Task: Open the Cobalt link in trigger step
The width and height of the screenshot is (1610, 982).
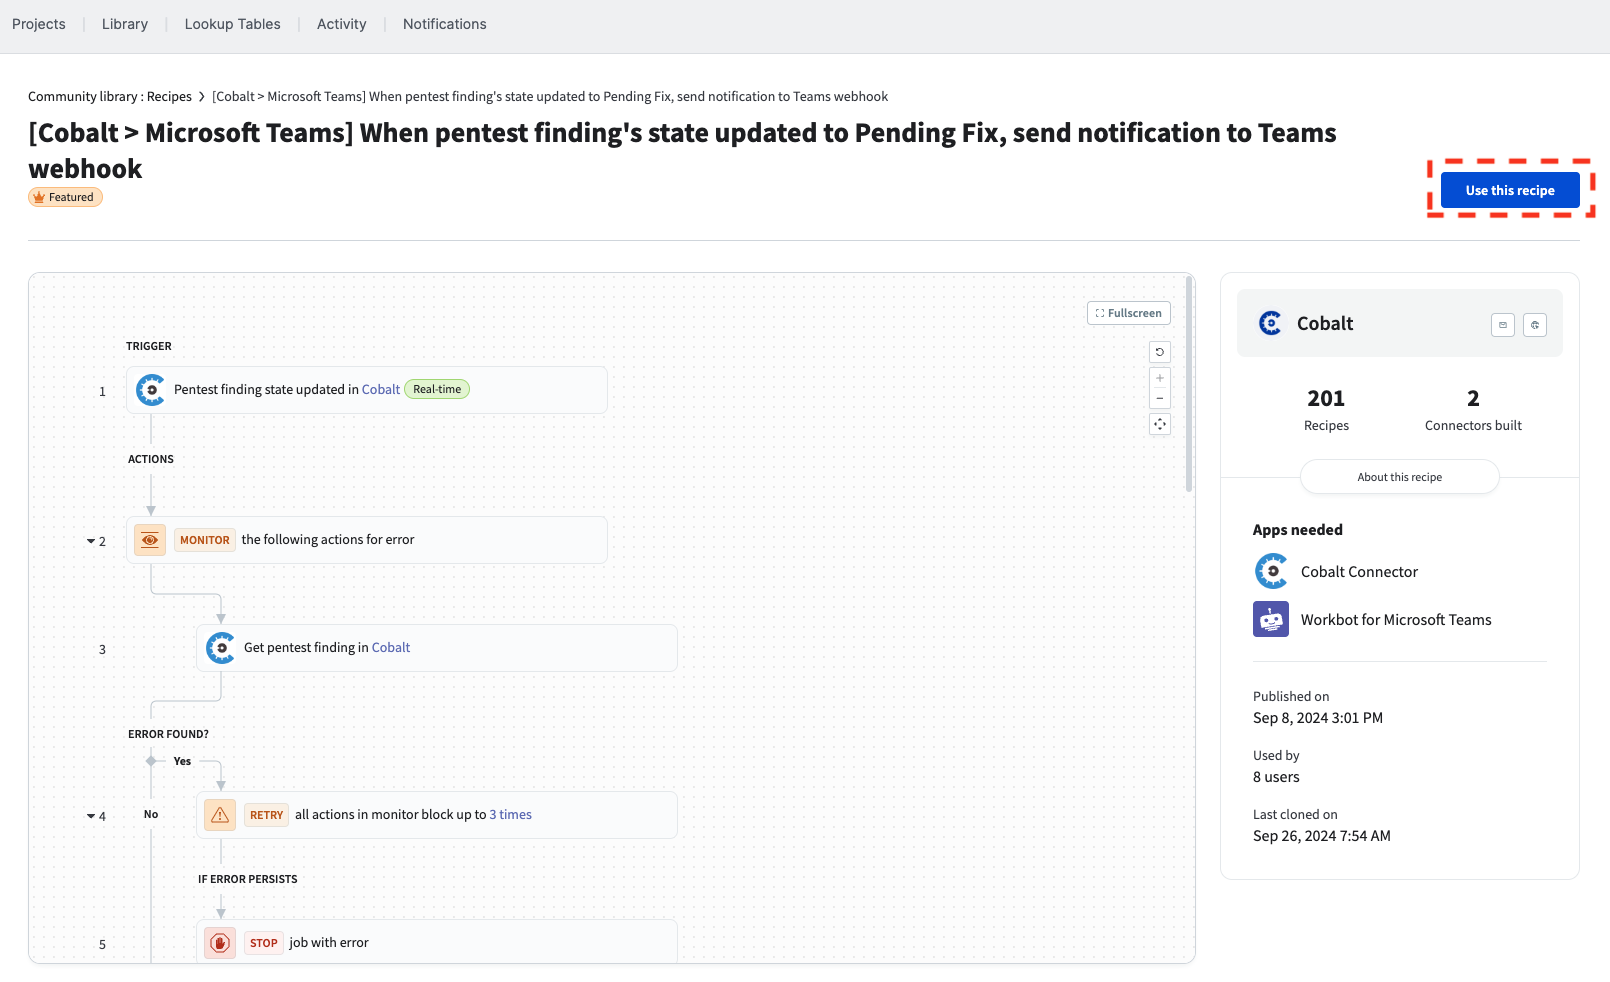Action: point(381,390)
